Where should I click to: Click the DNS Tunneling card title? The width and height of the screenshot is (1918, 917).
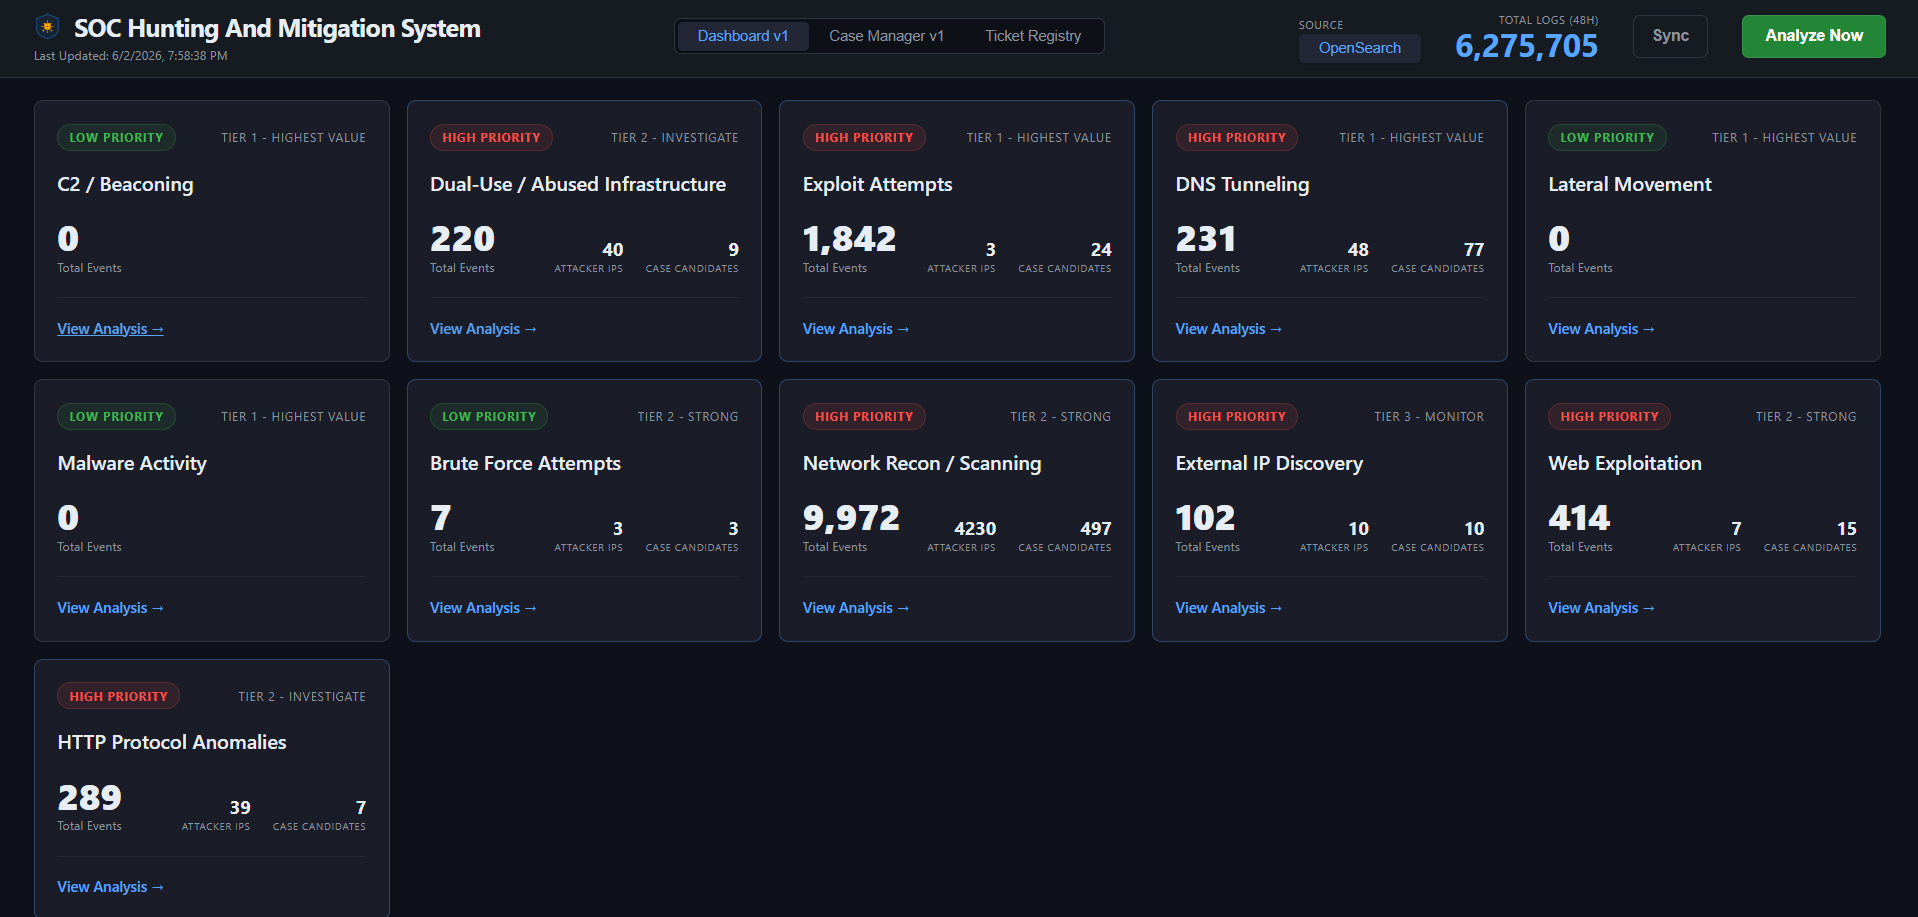click(1242, 185)
